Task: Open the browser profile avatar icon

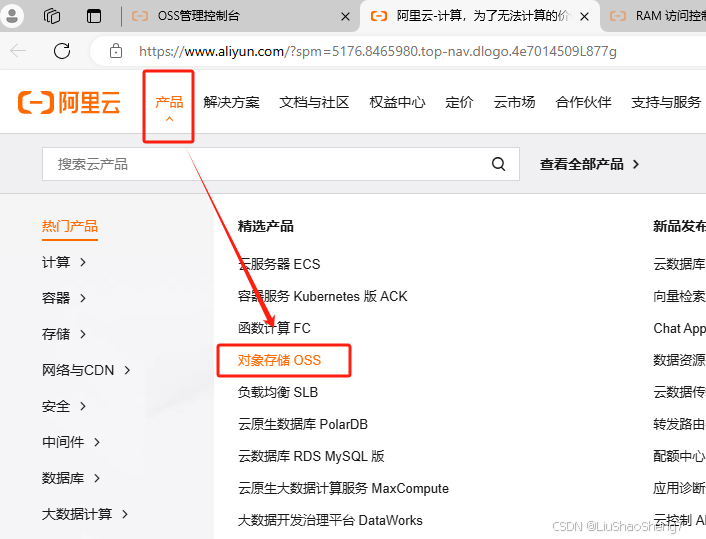Action: (12, 16)
